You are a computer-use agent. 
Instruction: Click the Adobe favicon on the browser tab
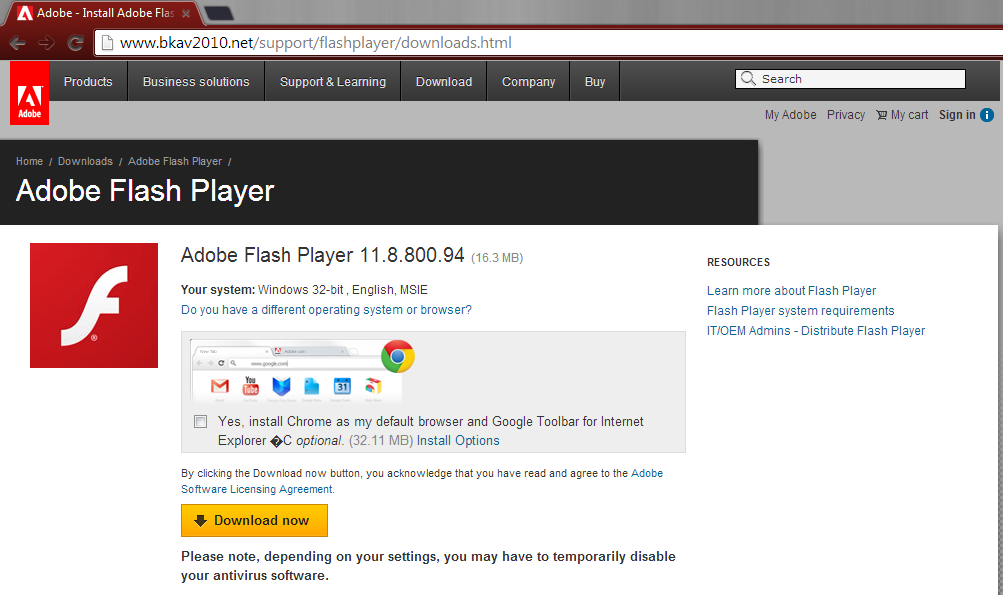(24, 13)
